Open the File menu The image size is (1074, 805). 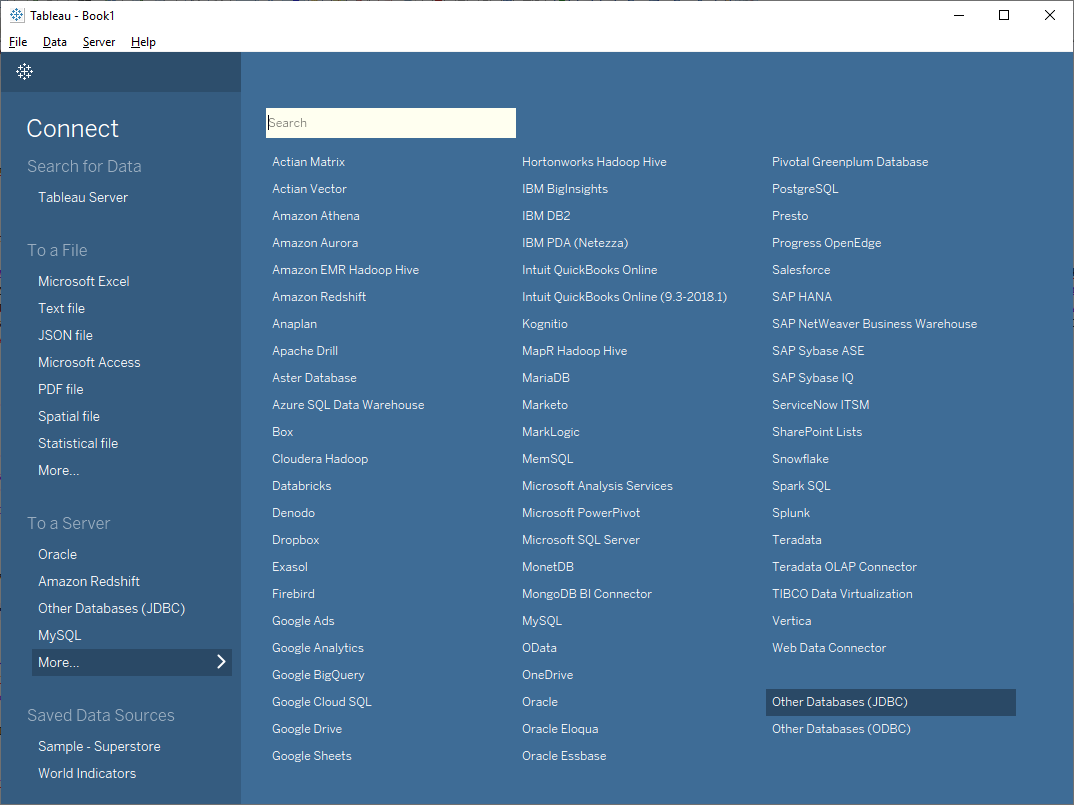(x=18, y=42)
